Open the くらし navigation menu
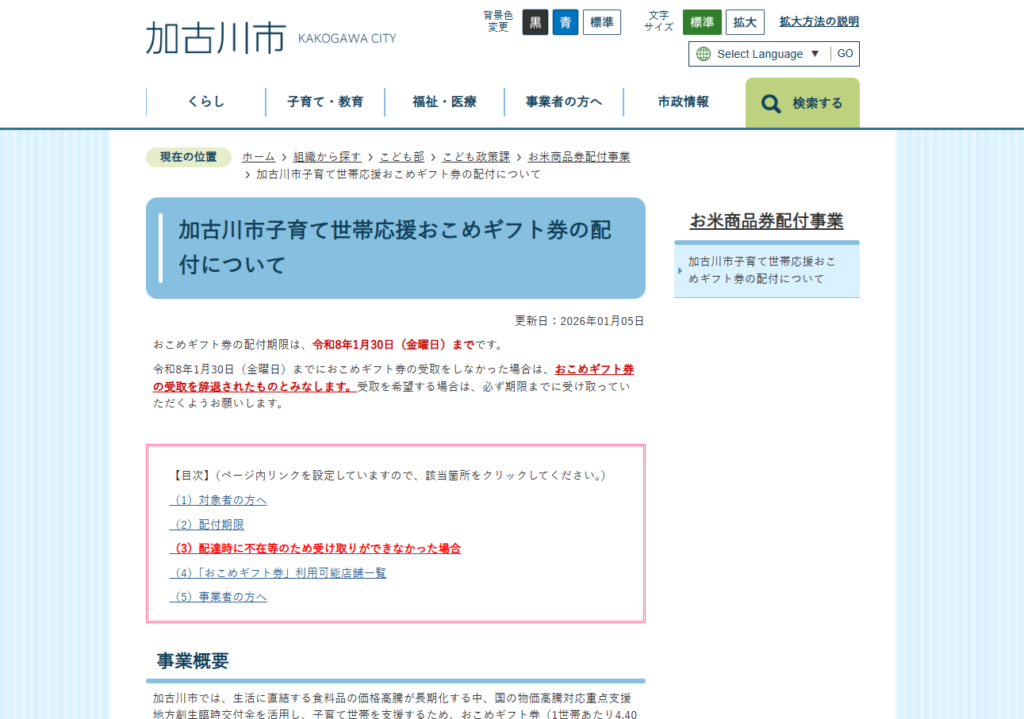The width and height of the screenshot is (1024, 719). pyautogui.click(x=206, y=101)
